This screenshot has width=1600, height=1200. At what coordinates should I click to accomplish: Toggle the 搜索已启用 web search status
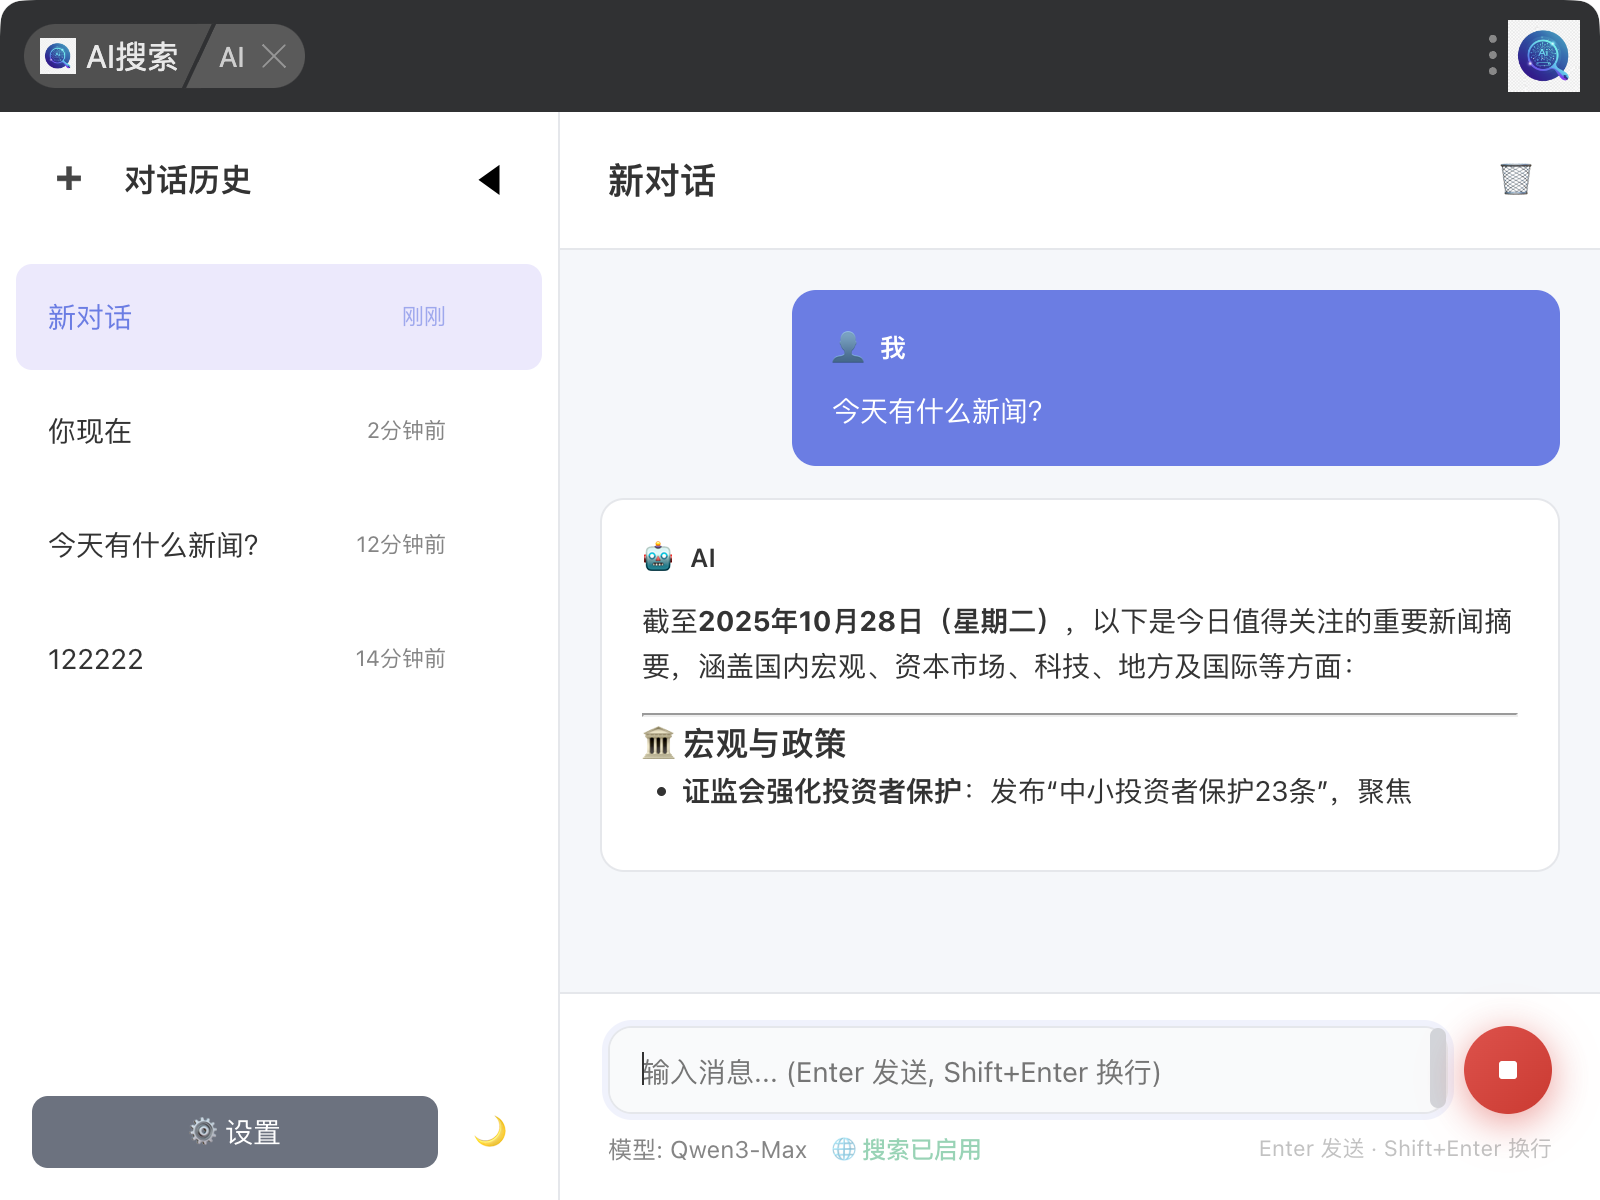(x=907, y=1149)
